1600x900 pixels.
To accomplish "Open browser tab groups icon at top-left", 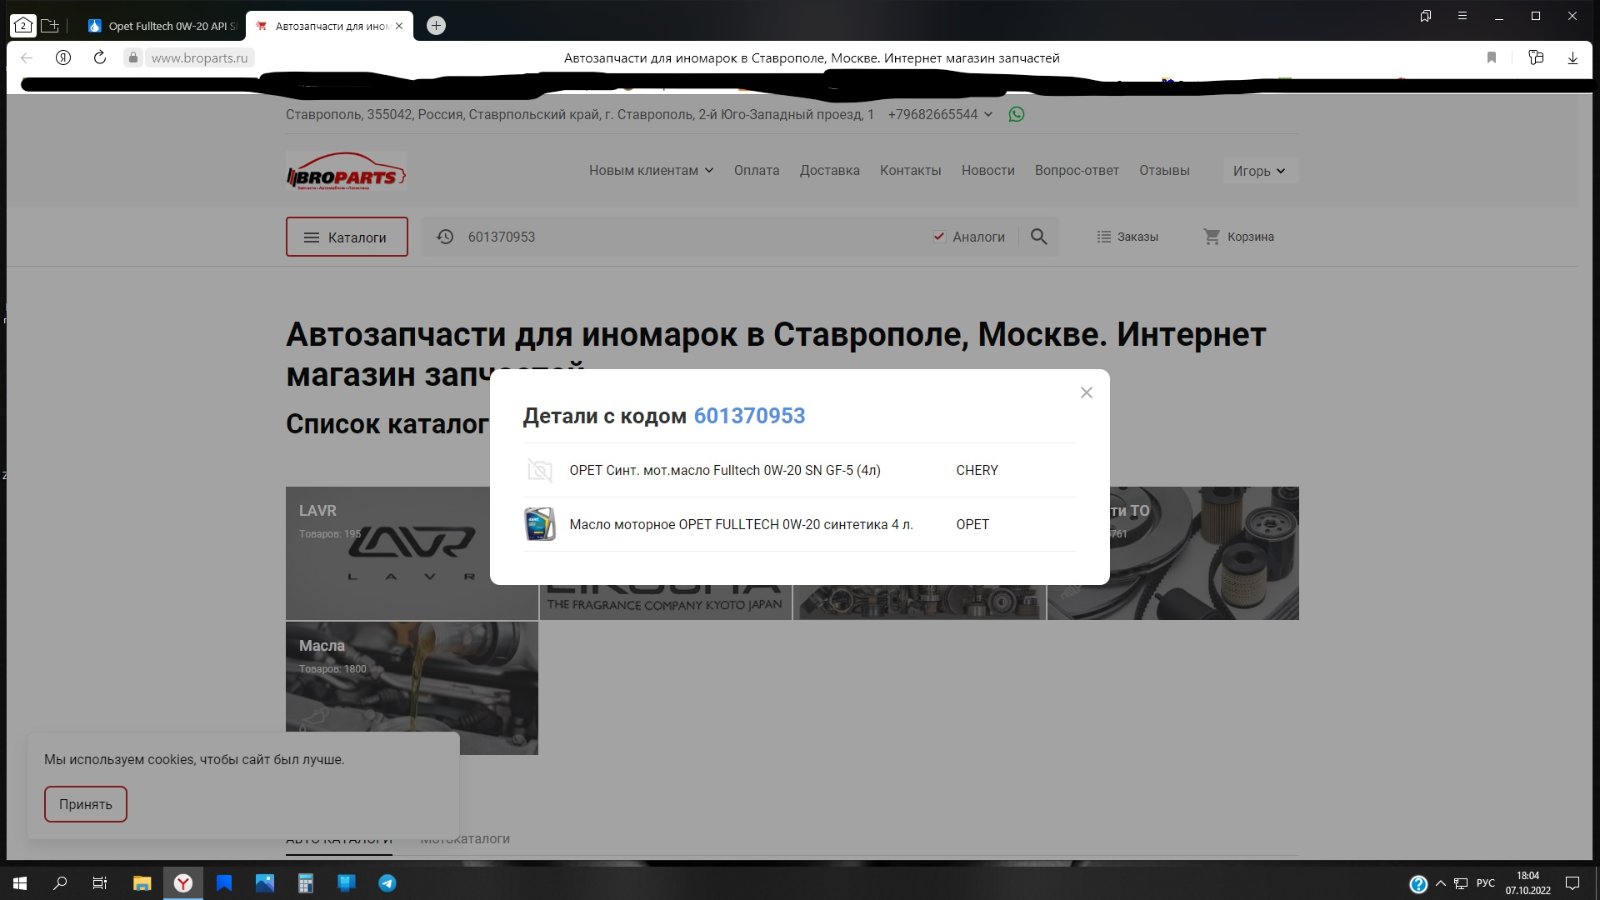I will point(23,25).
